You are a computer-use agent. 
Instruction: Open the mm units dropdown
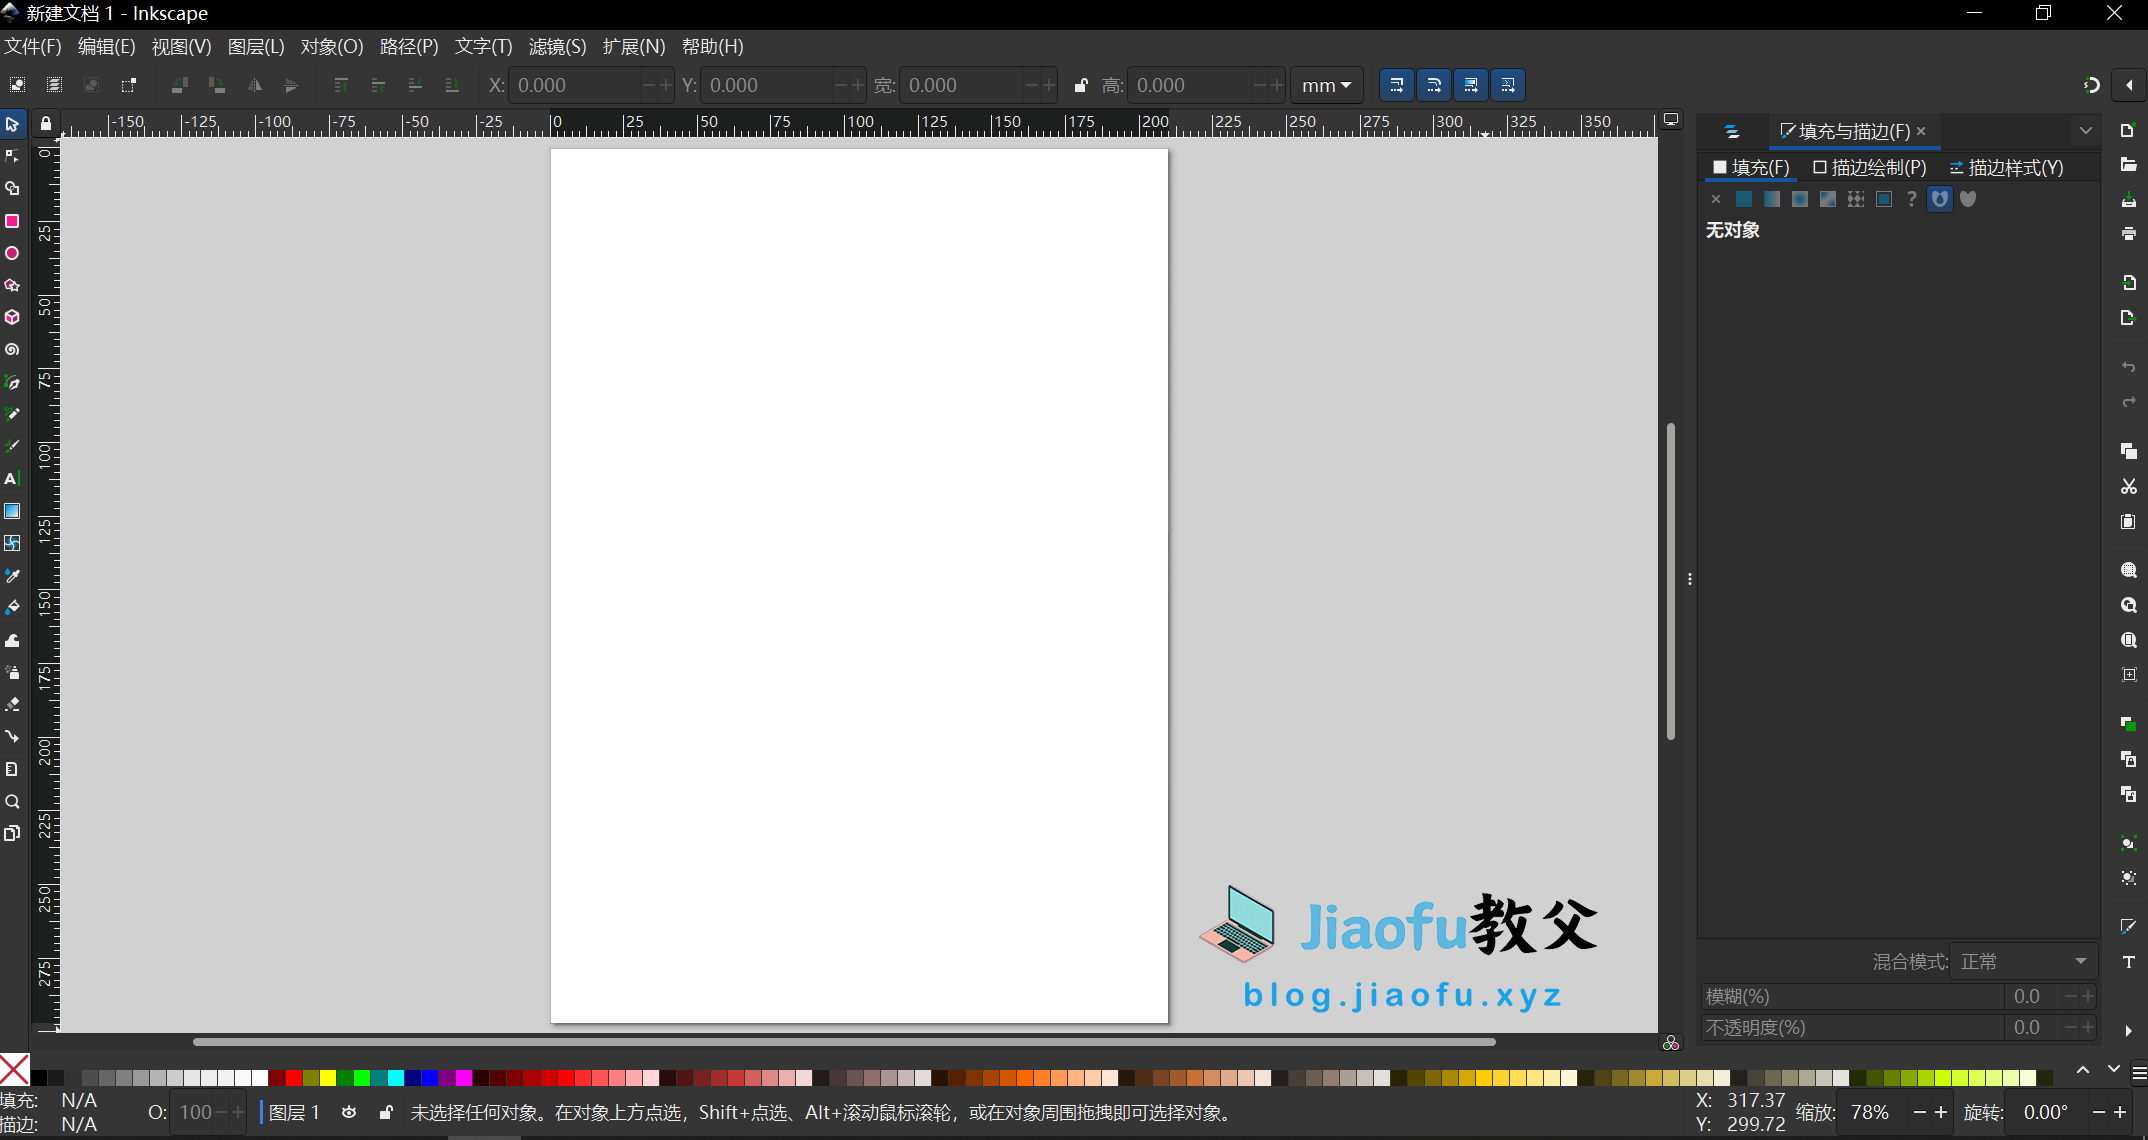[1326, 85]
